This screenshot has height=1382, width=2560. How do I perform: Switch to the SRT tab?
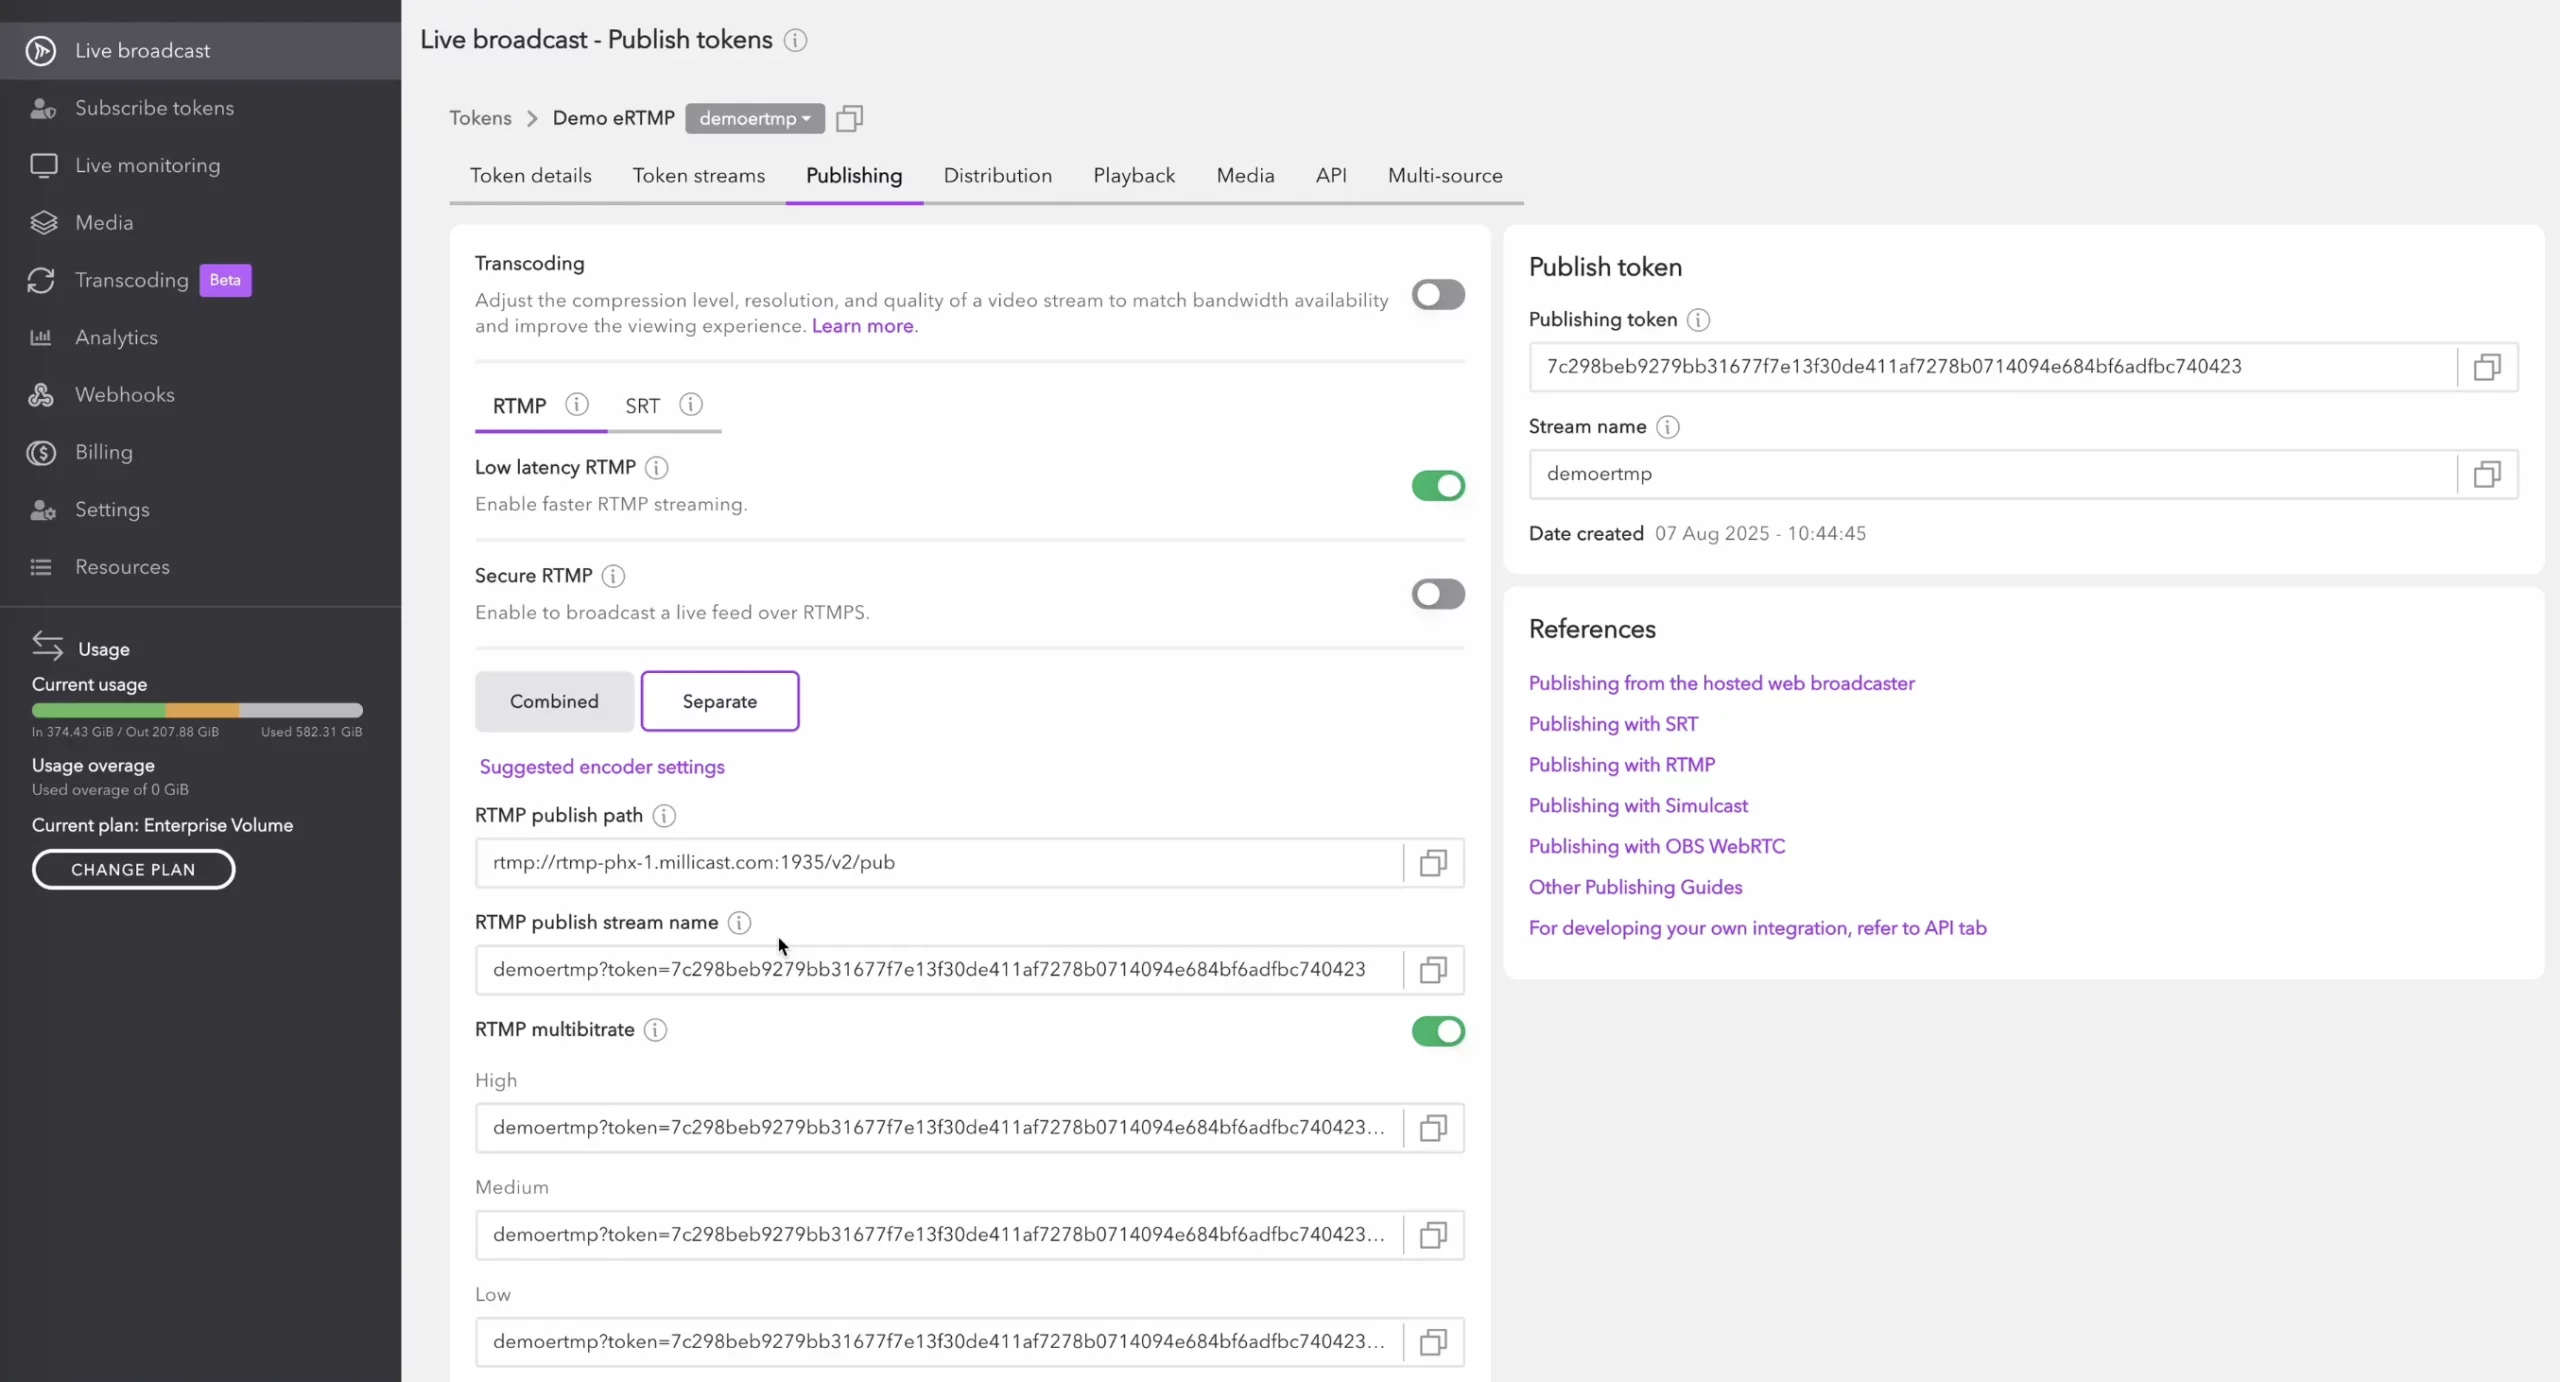point(641,406)
